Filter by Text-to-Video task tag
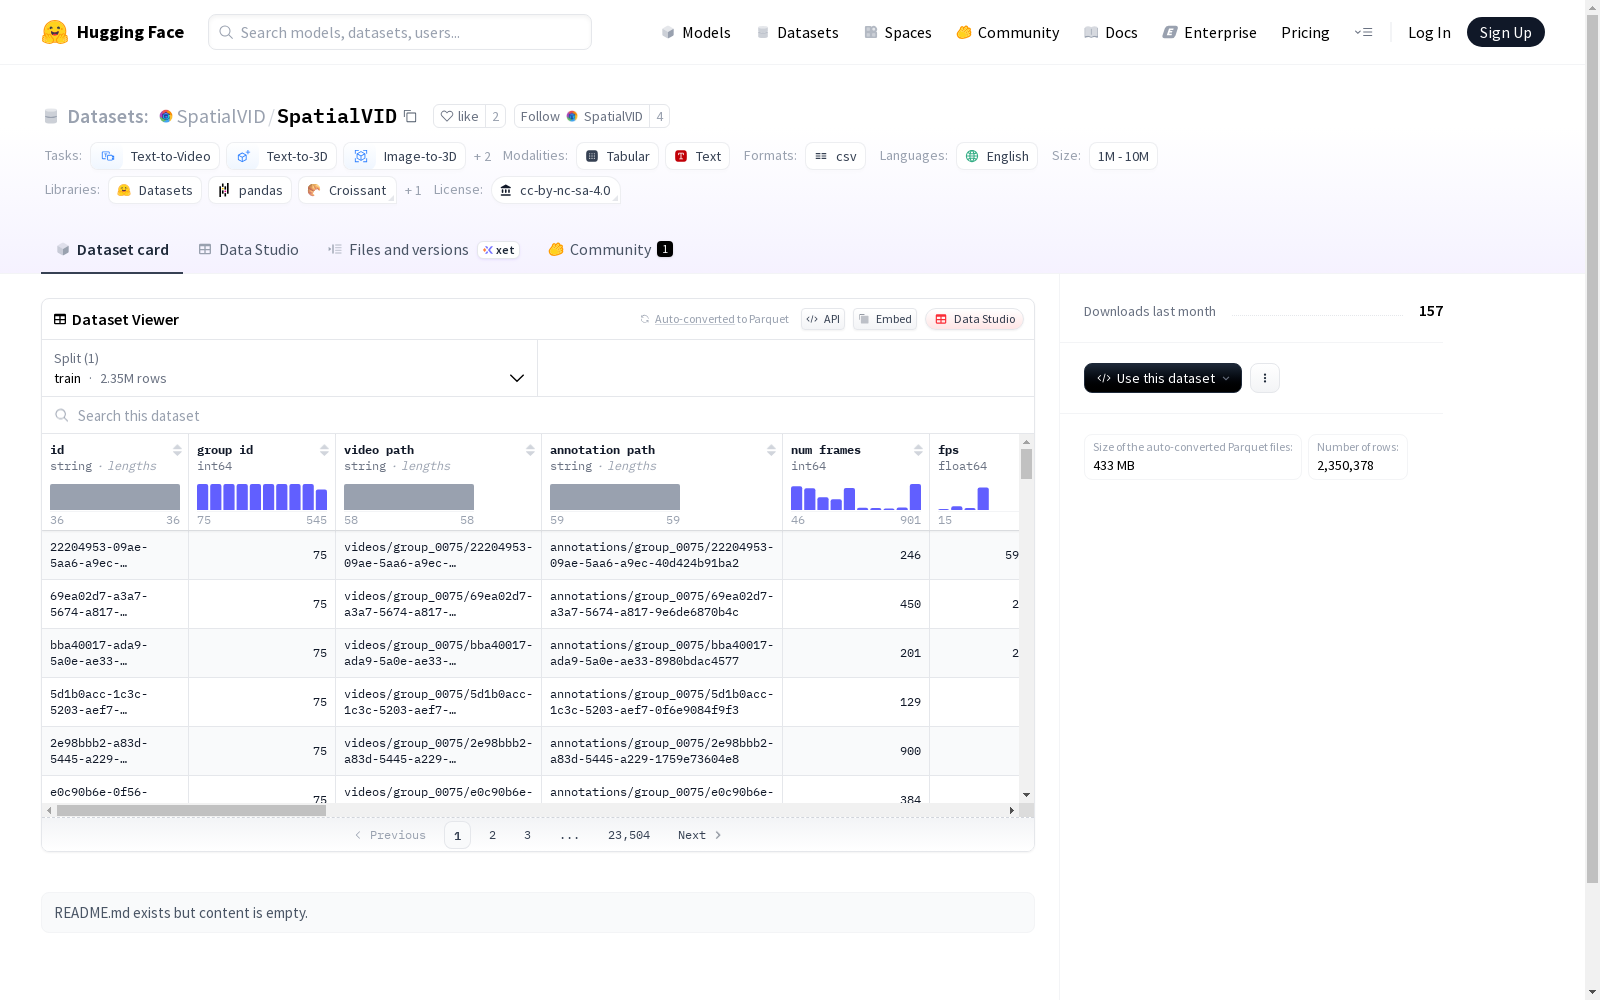 (155, 156)
